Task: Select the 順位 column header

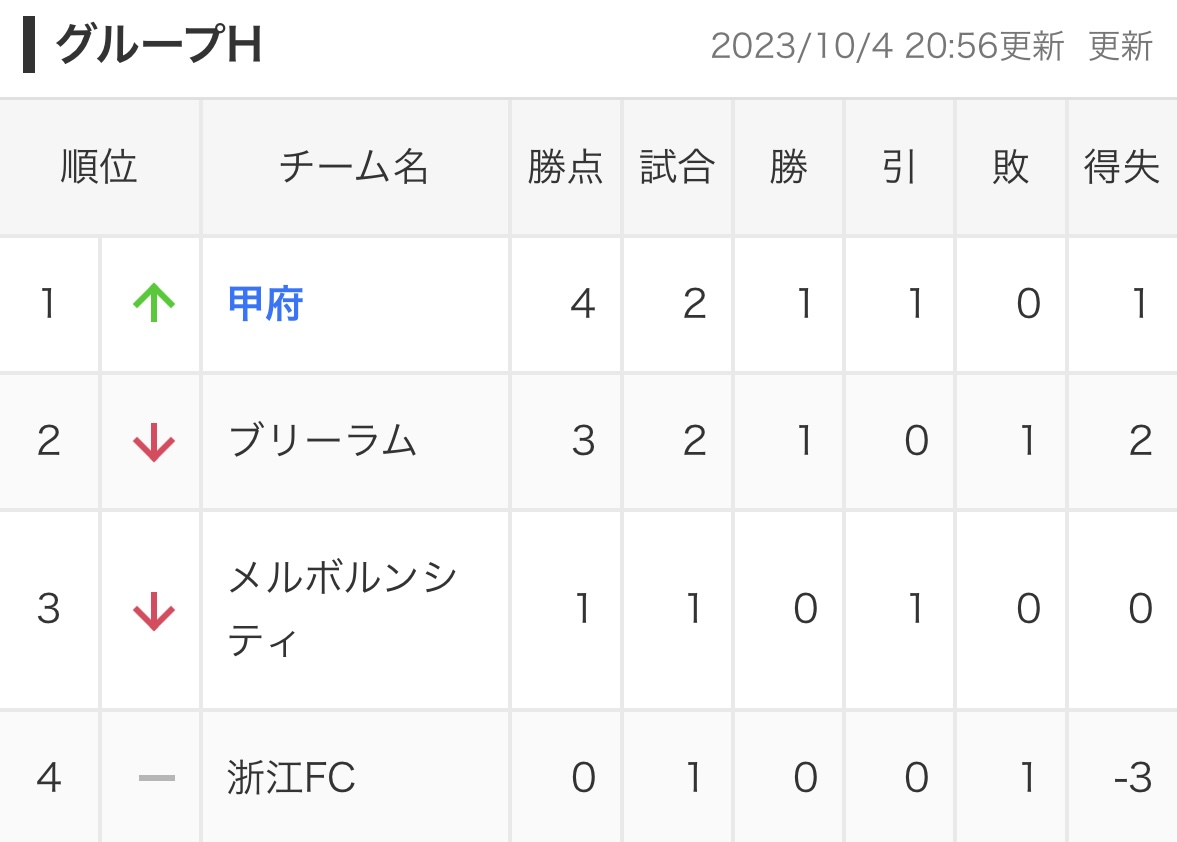Action: click(99, 167)
